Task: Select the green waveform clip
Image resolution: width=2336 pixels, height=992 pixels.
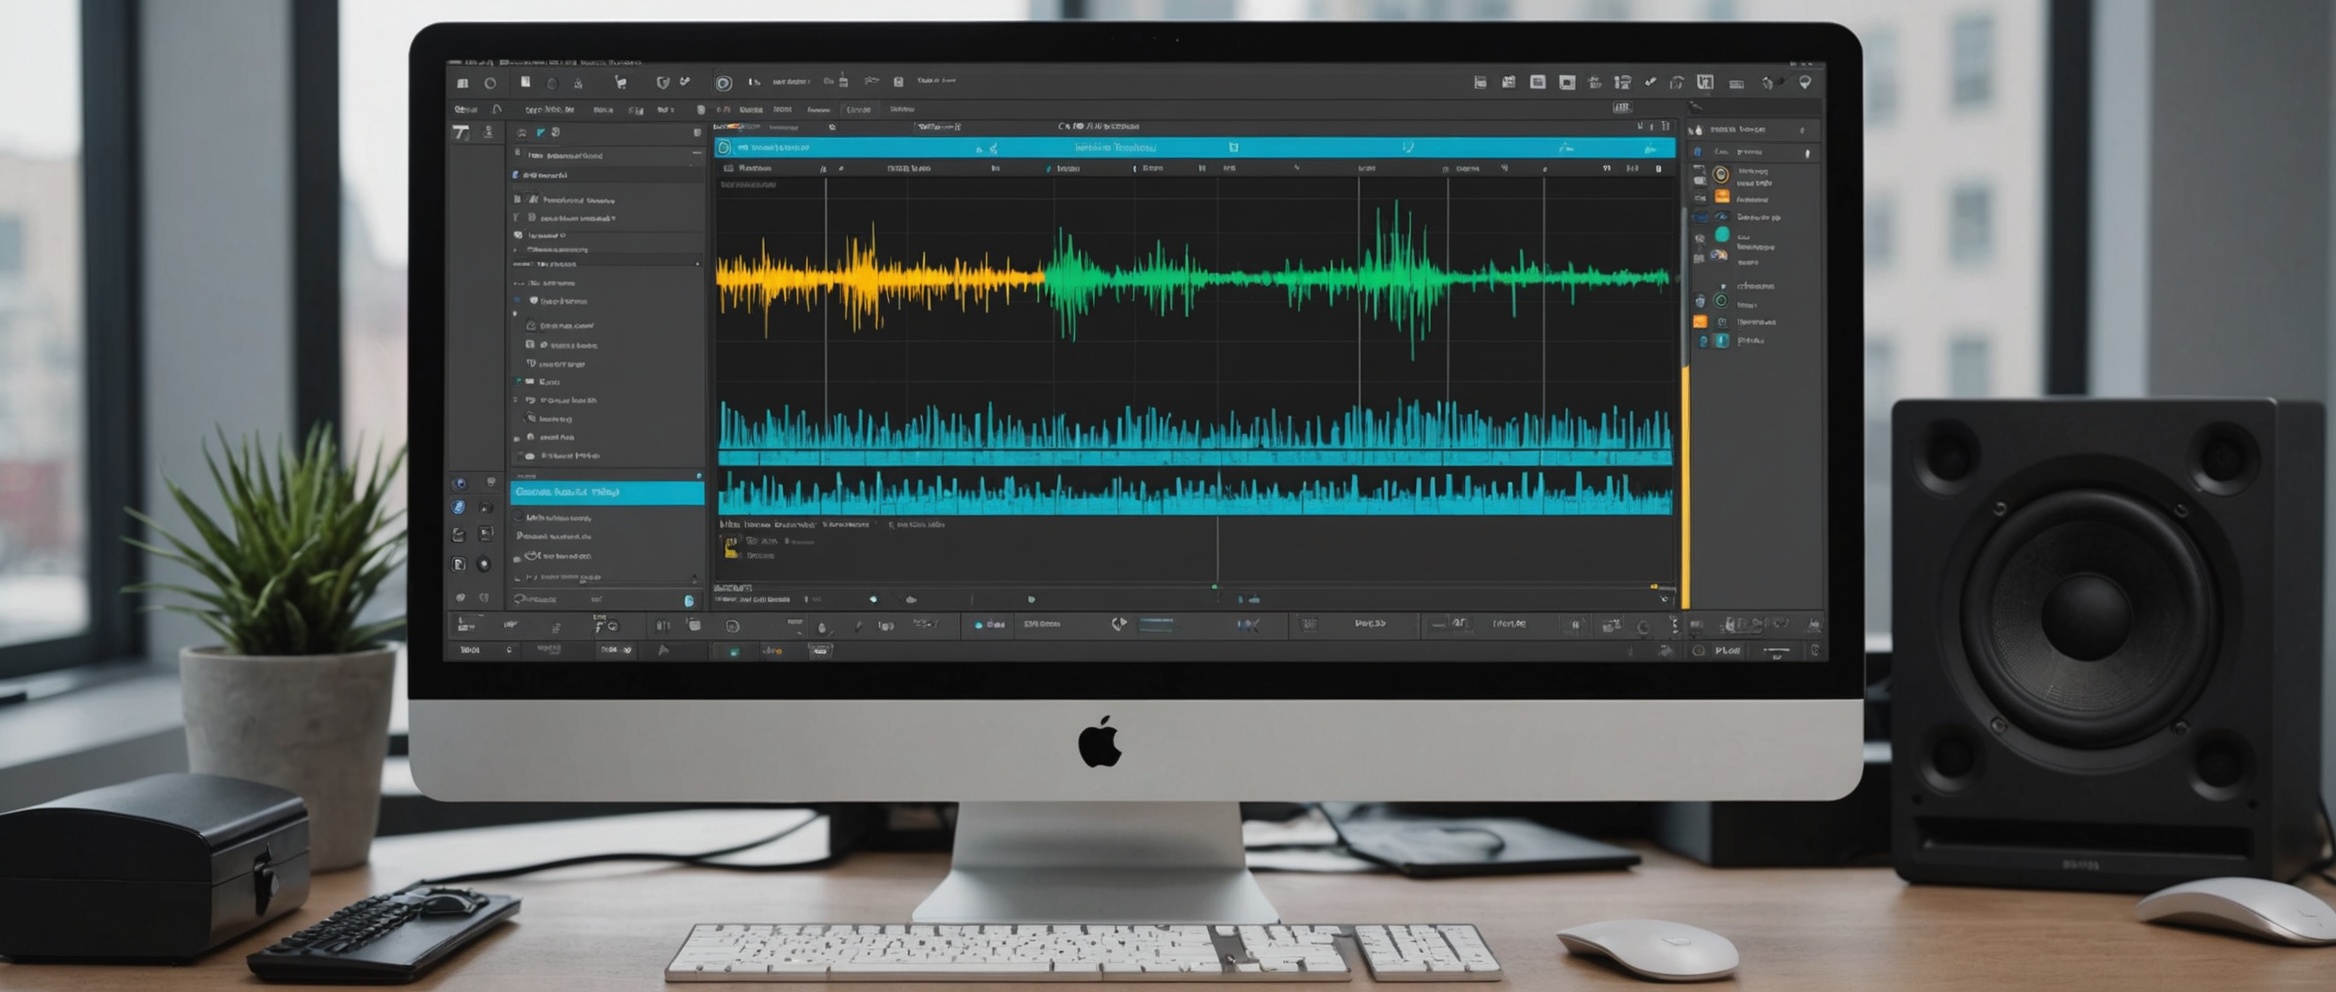Action: pyautogui.click(x=1358, y=277)
